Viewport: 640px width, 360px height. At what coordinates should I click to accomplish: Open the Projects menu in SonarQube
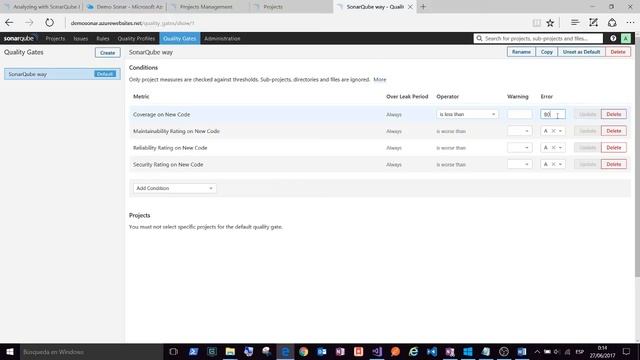[55, 38]
